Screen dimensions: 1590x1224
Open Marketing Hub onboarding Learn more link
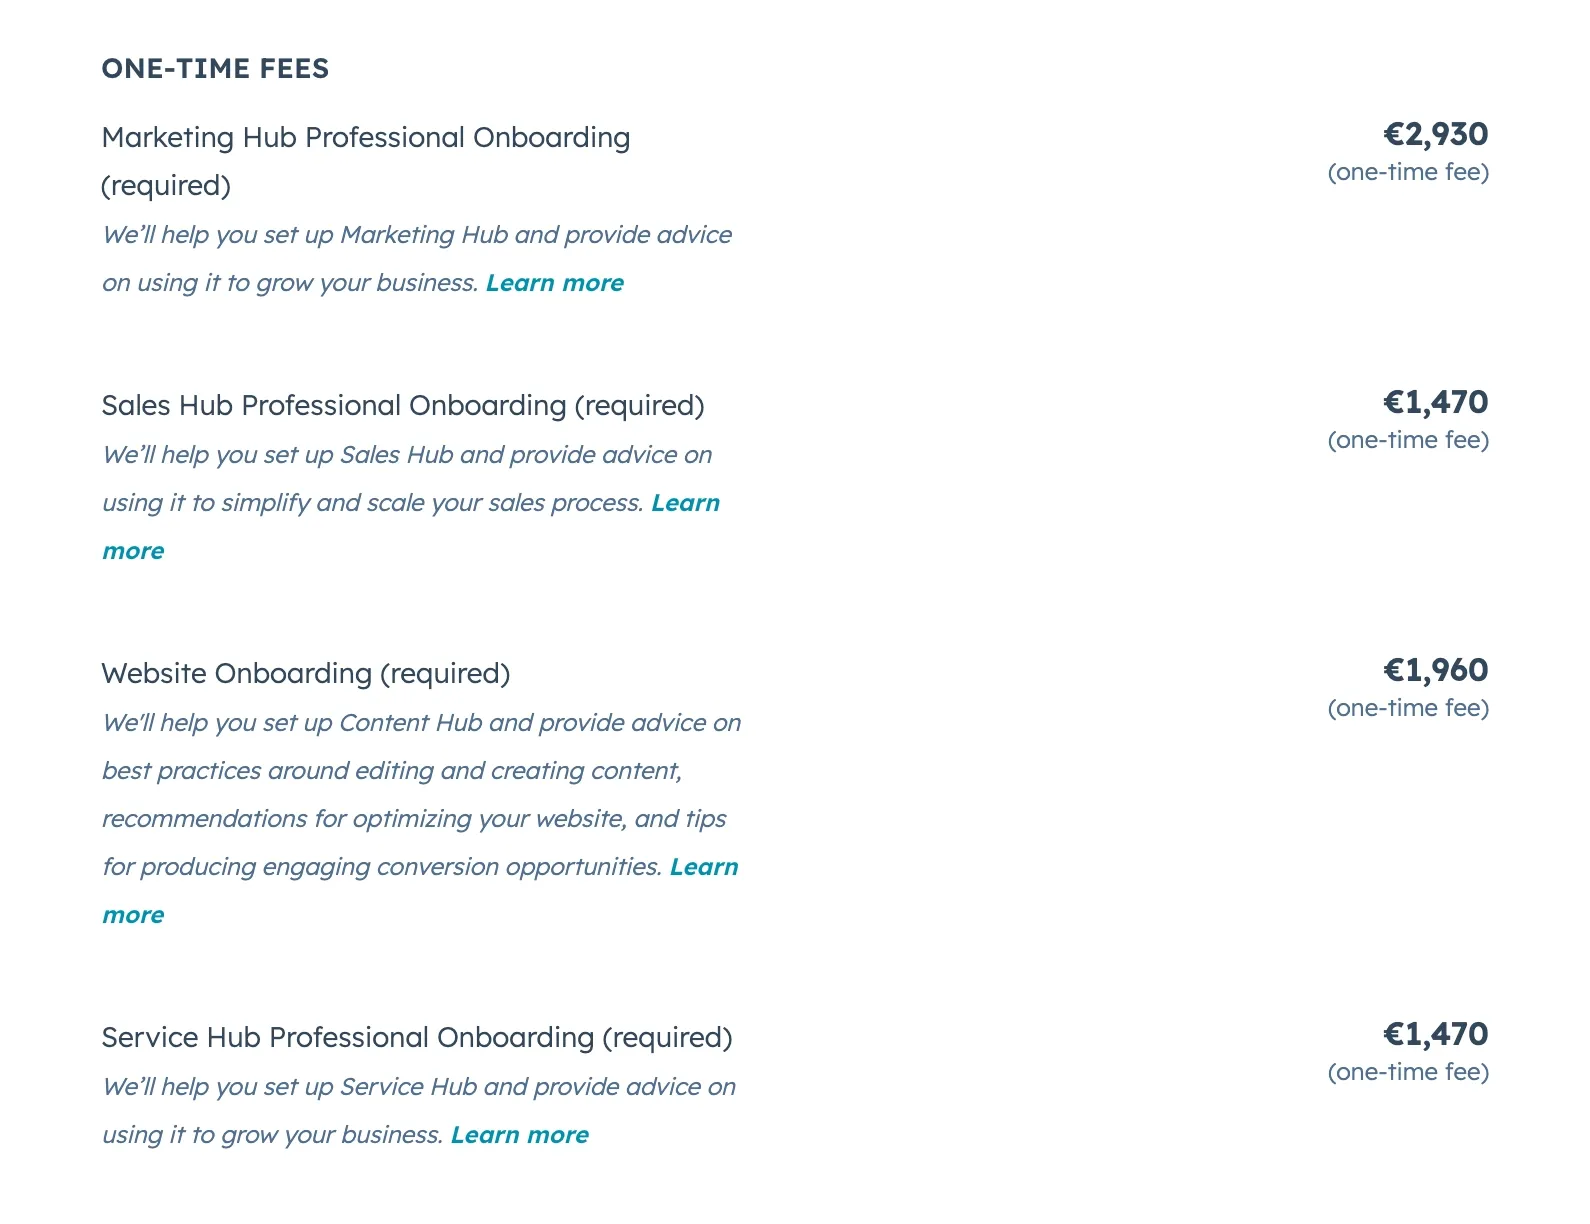tap(554, 283)
